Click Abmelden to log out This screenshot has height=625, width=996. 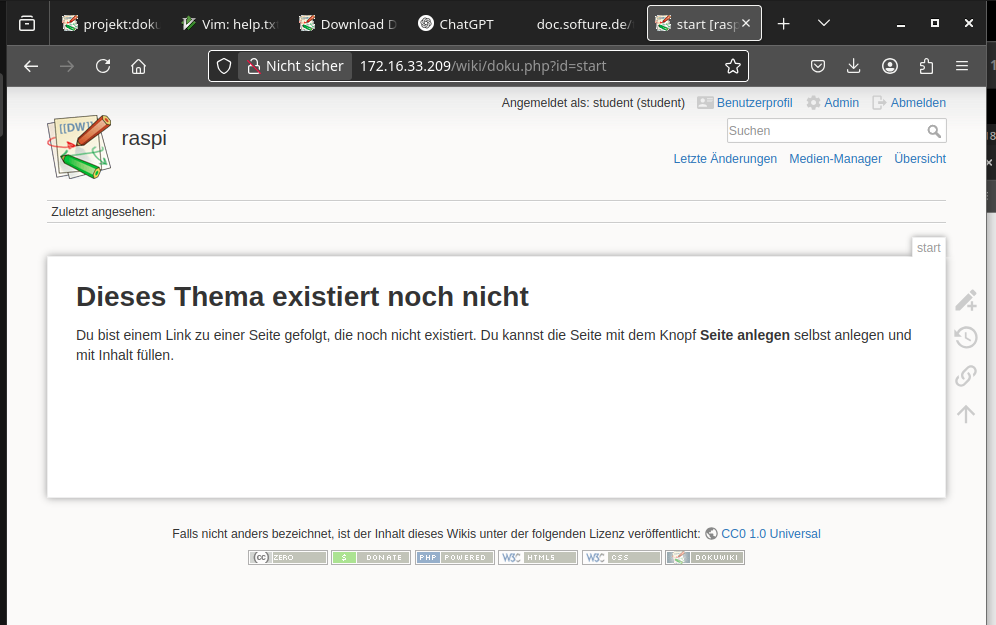[x=909, y=103]
